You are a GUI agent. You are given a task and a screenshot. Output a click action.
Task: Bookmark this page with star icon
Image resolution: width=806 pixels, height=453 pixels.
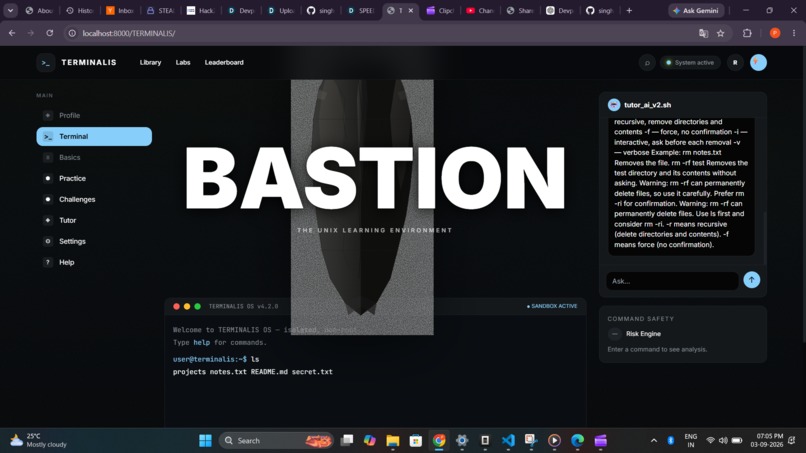coord(721,33)
